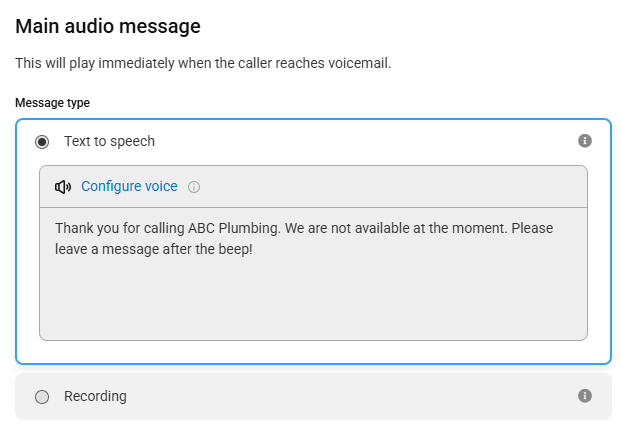This screenshot has width=621, height=432.
Task: Place cursor after the word beep! in the message
Action: pos(253,249)
